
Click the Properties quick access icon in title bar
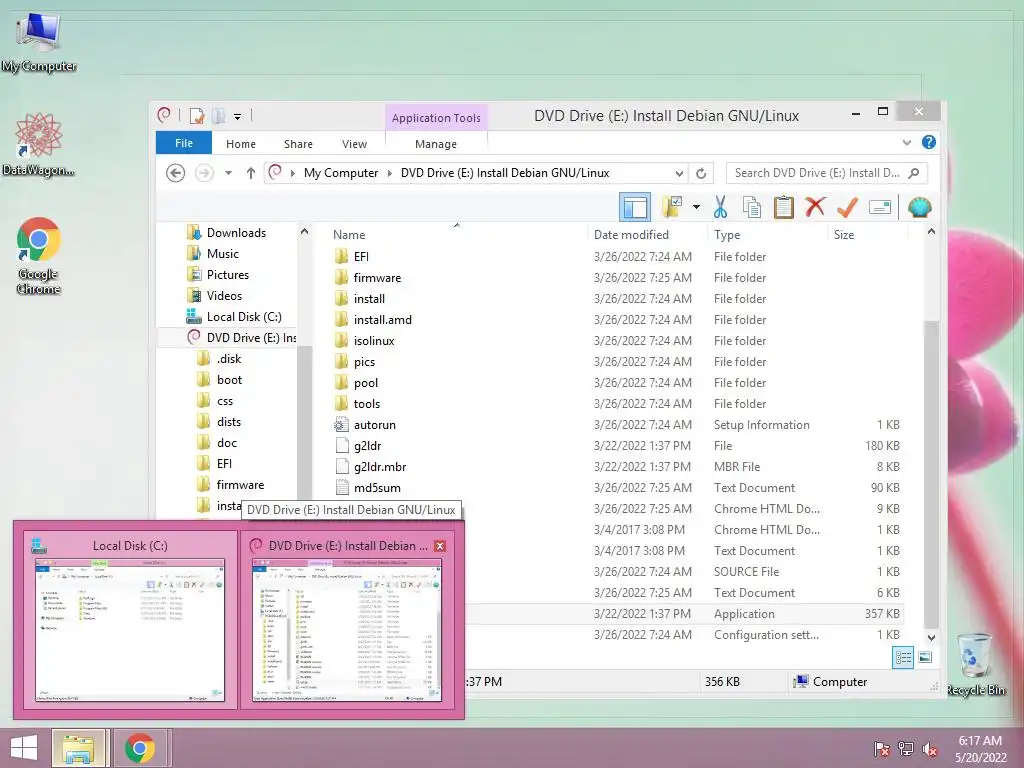[197, 116]
